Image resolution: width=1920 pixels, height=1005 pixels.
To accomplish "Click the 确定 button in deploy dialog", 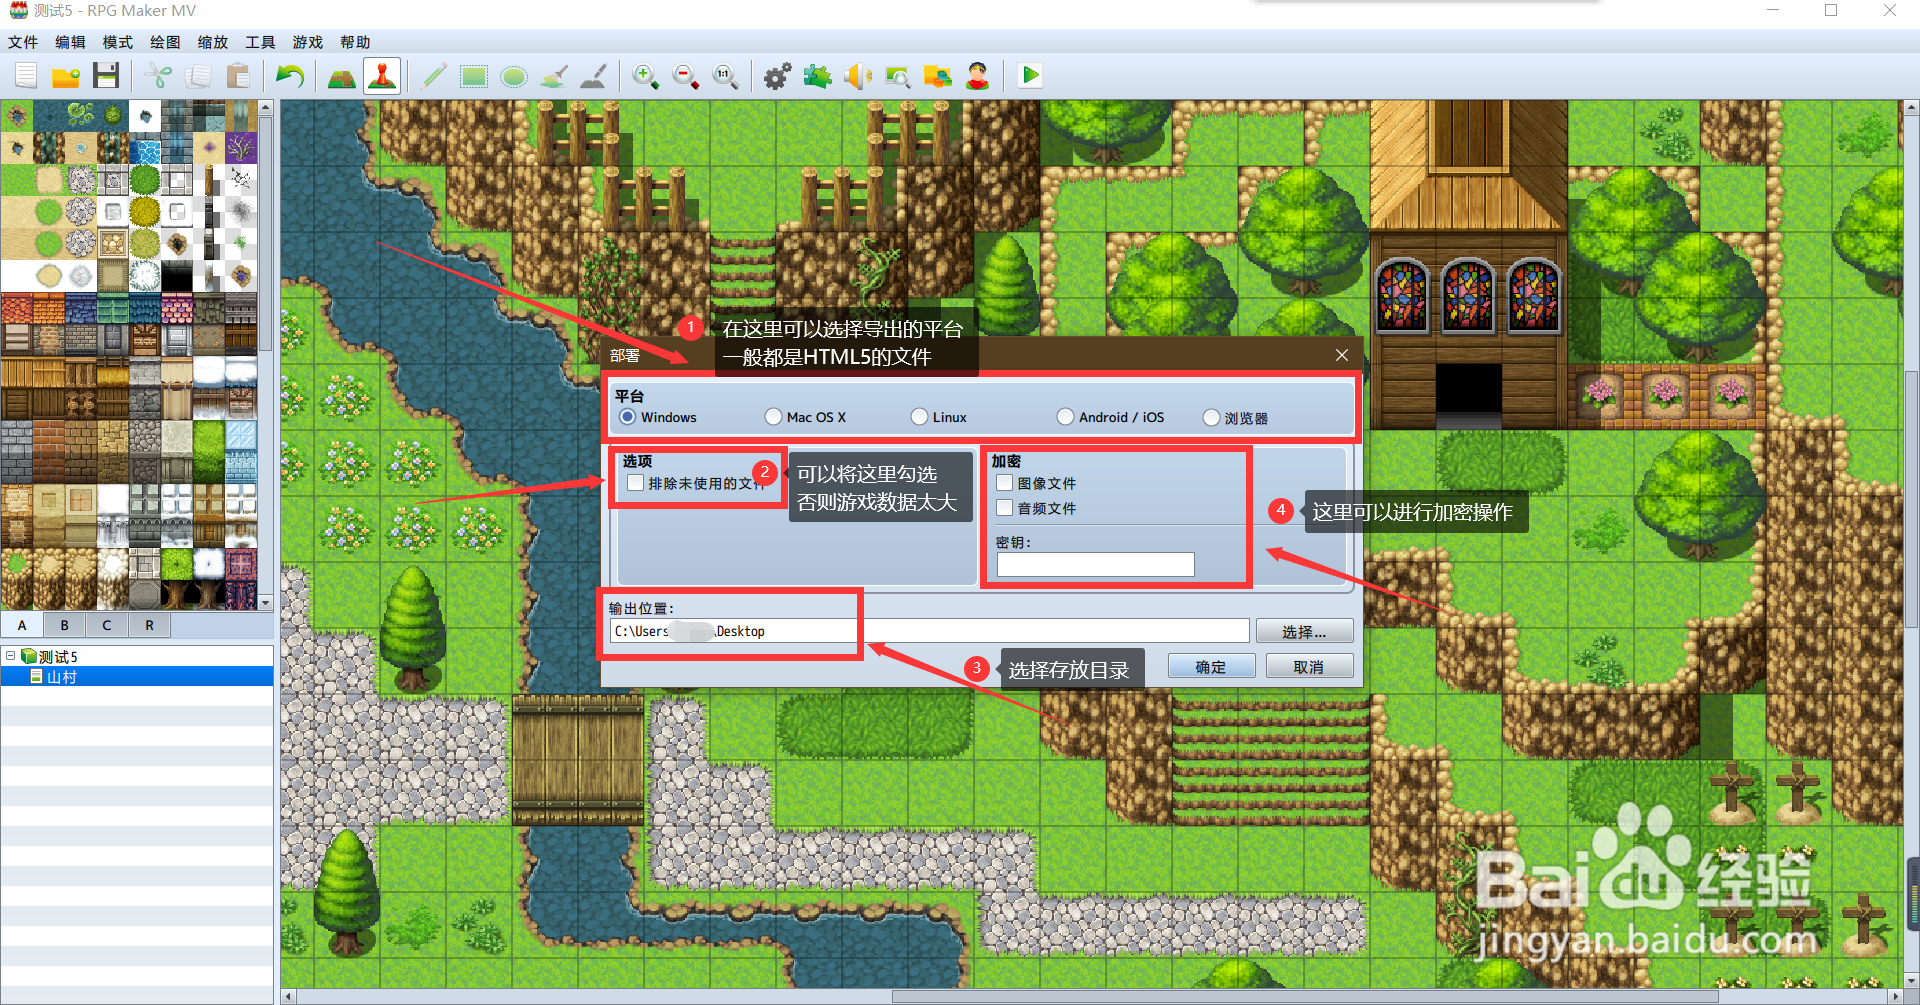I will (x=1211, y=666).
